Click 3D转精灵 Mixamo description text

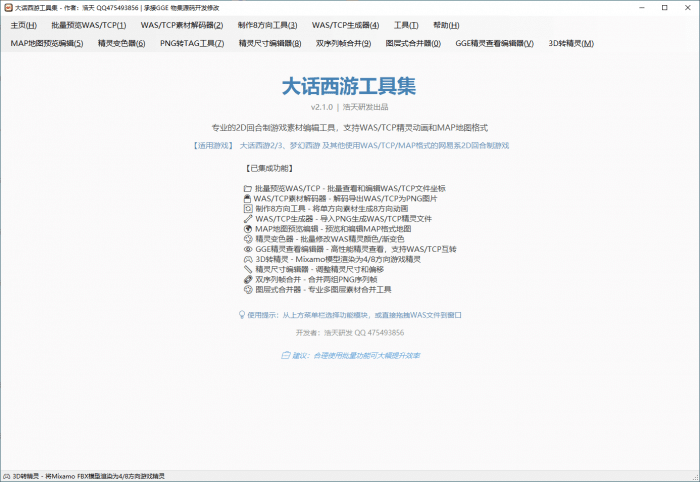click(338, 259)
